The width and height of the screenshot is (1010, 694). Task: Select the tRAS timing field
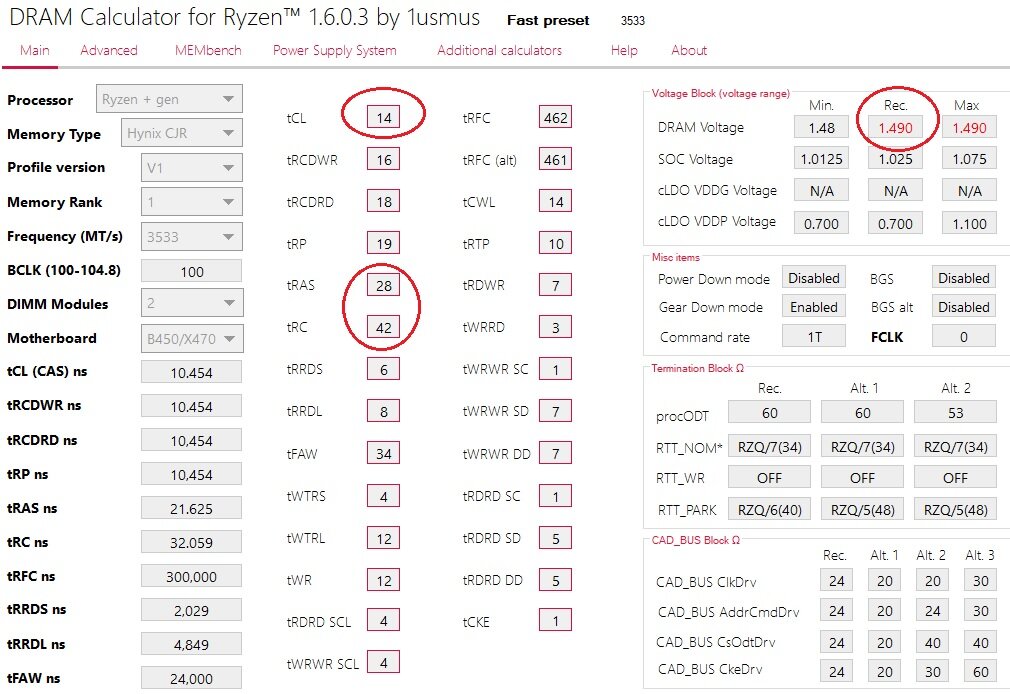click(x=383, y=285)
